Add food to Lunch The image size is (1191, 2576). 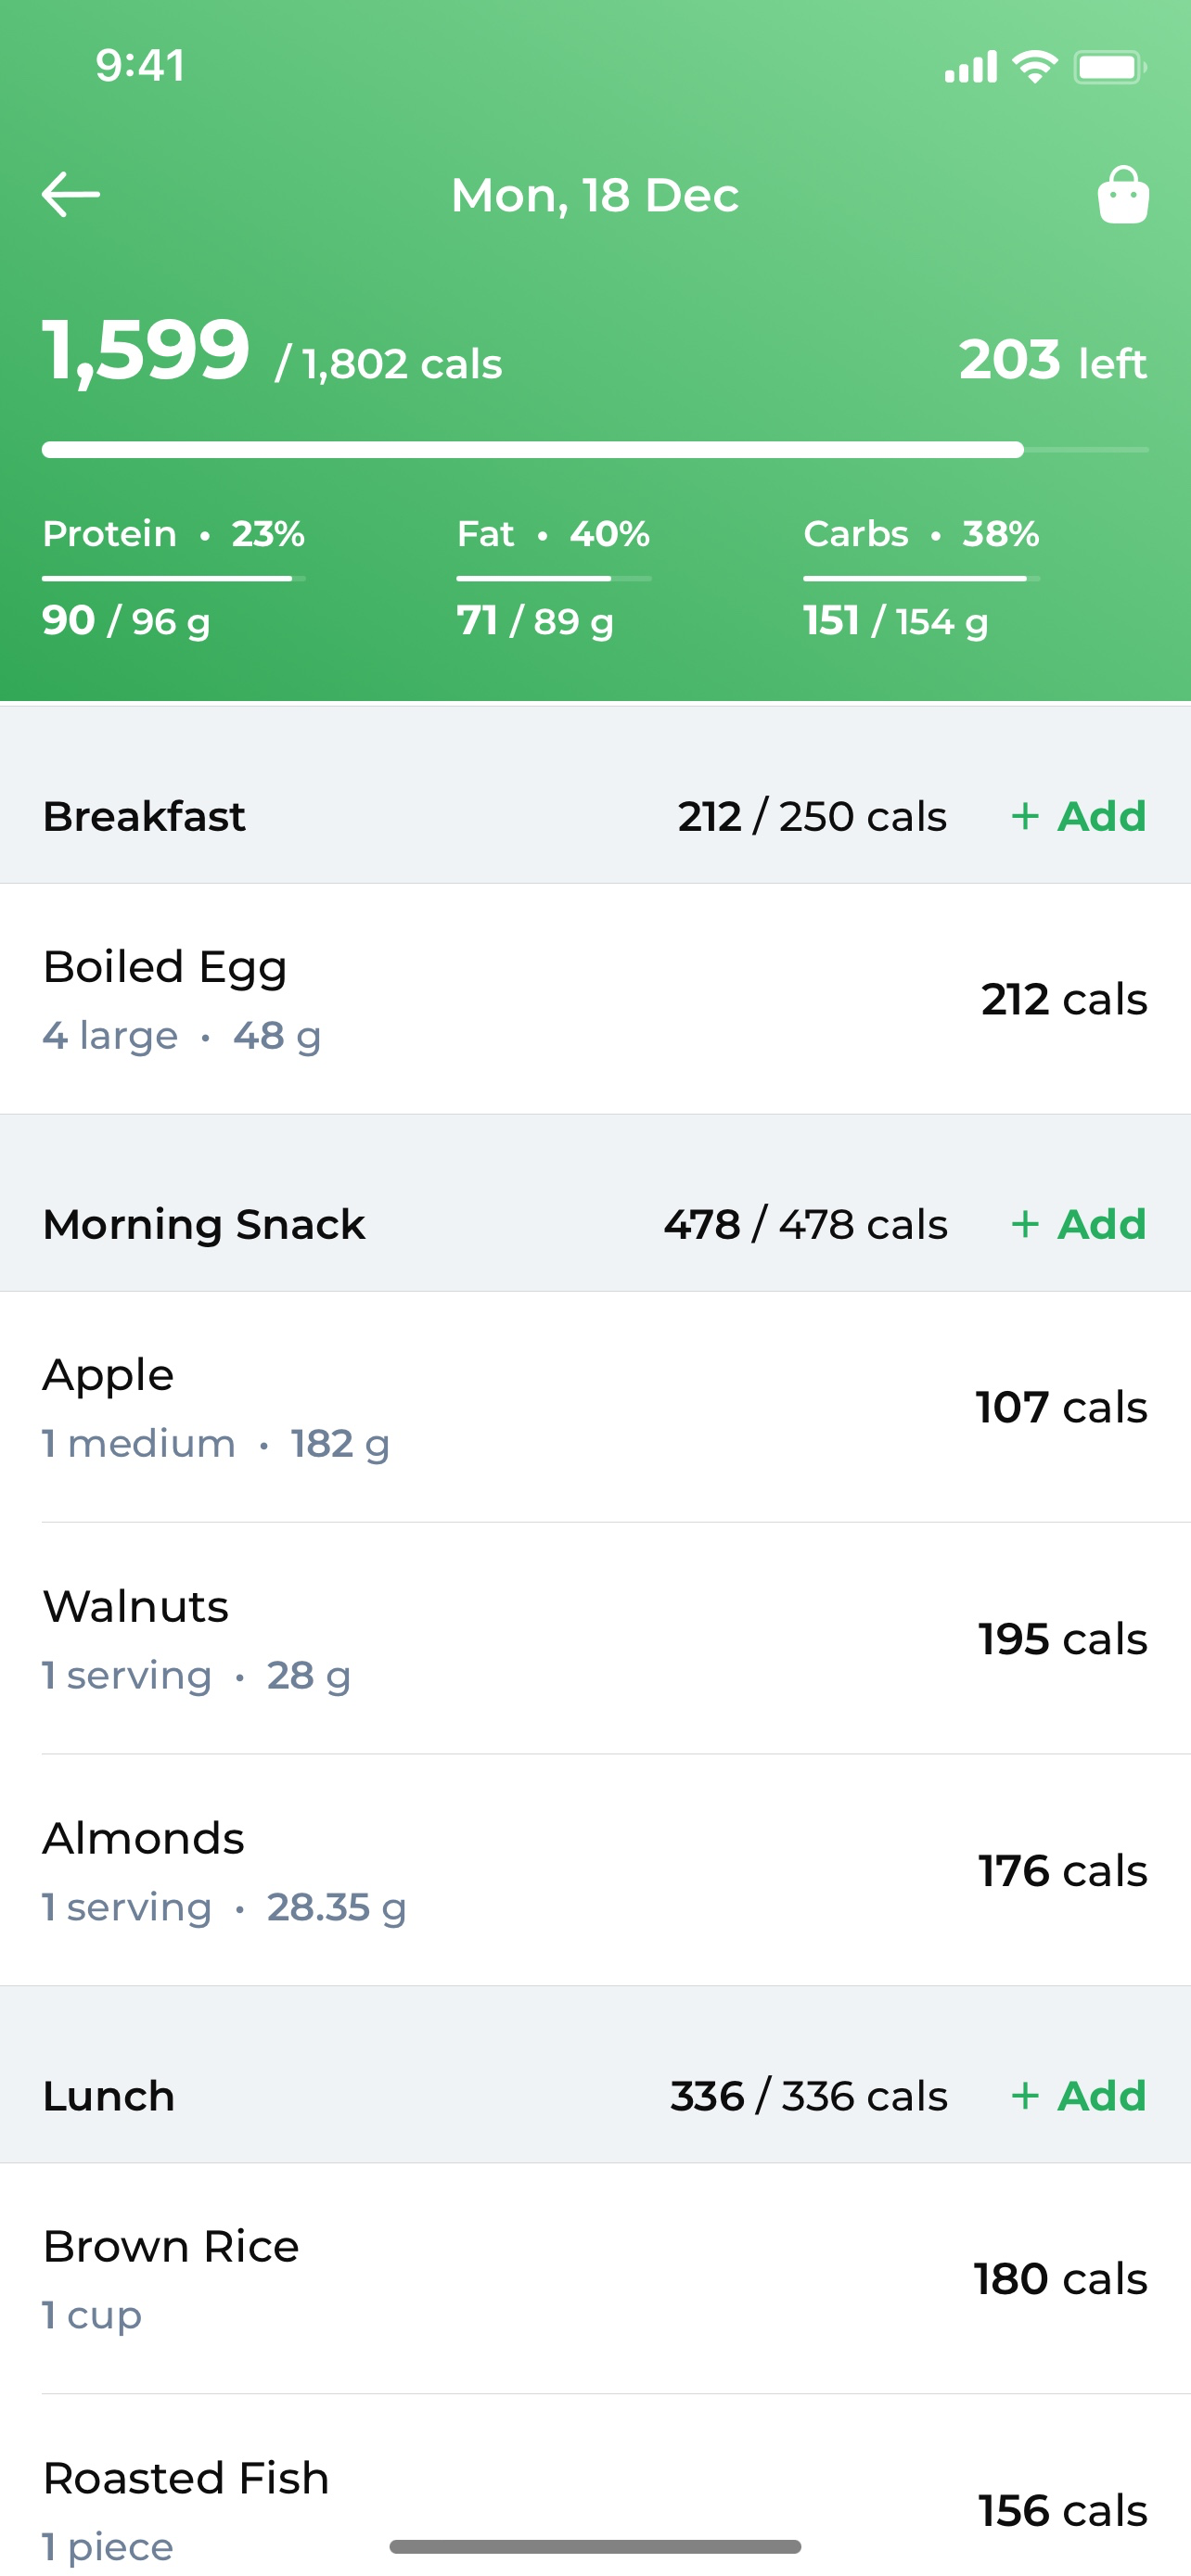1079,2095
